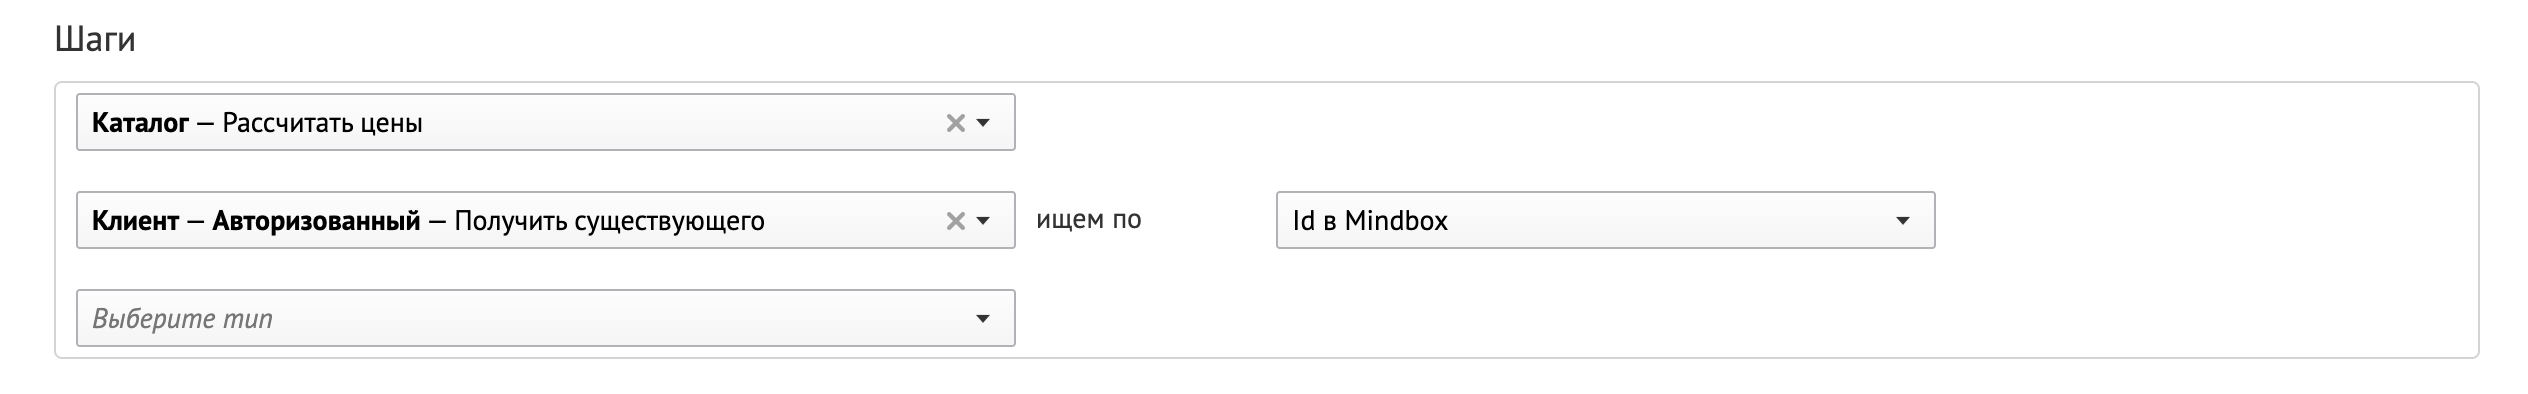Open the Id в Mindbox selector

pyautogui.click(x=1605, y=220)
